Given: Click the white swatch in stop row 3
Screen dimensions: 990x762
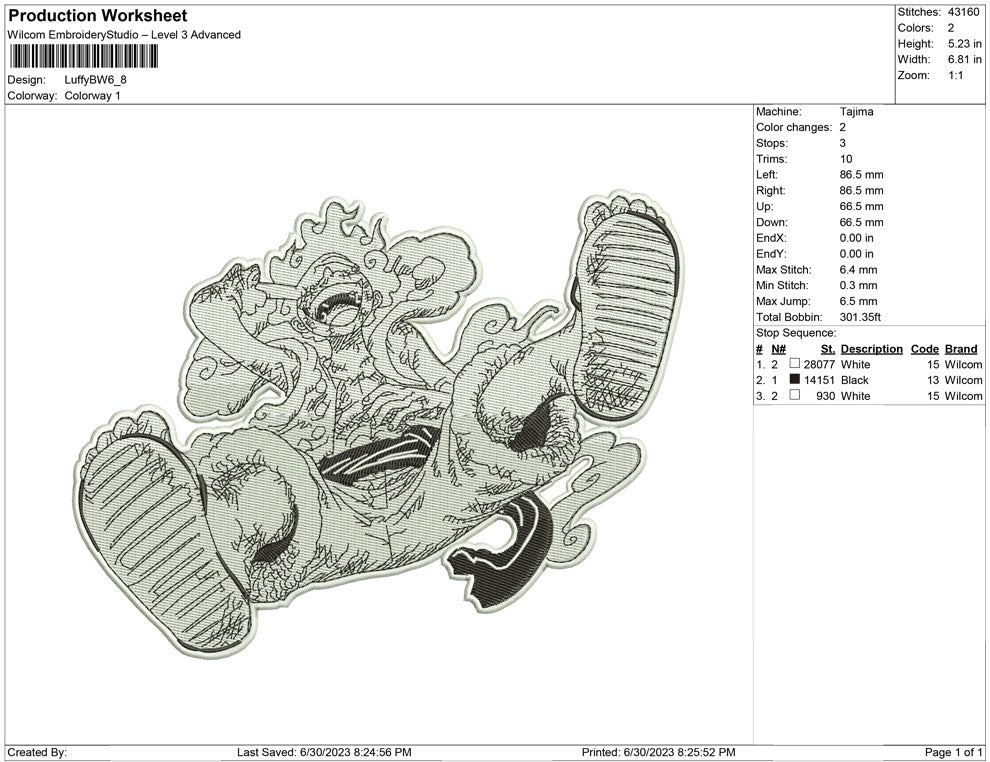Looking at the screenshot, I should [x=795, y=395].
